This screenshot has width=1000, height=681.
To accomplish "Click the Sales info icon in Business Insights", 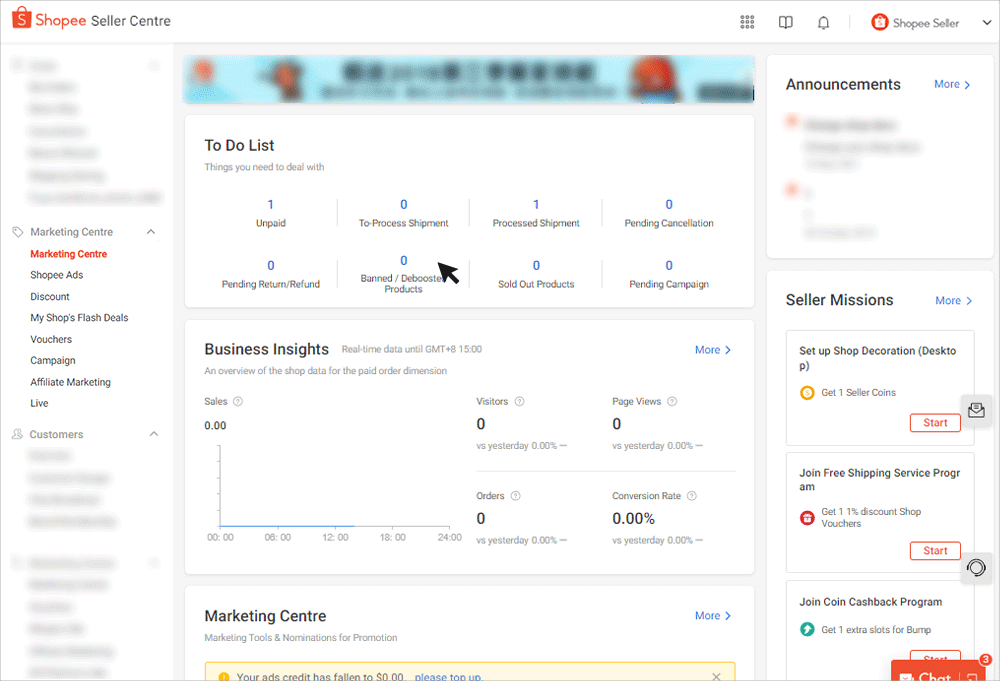I will pos(237,401).
